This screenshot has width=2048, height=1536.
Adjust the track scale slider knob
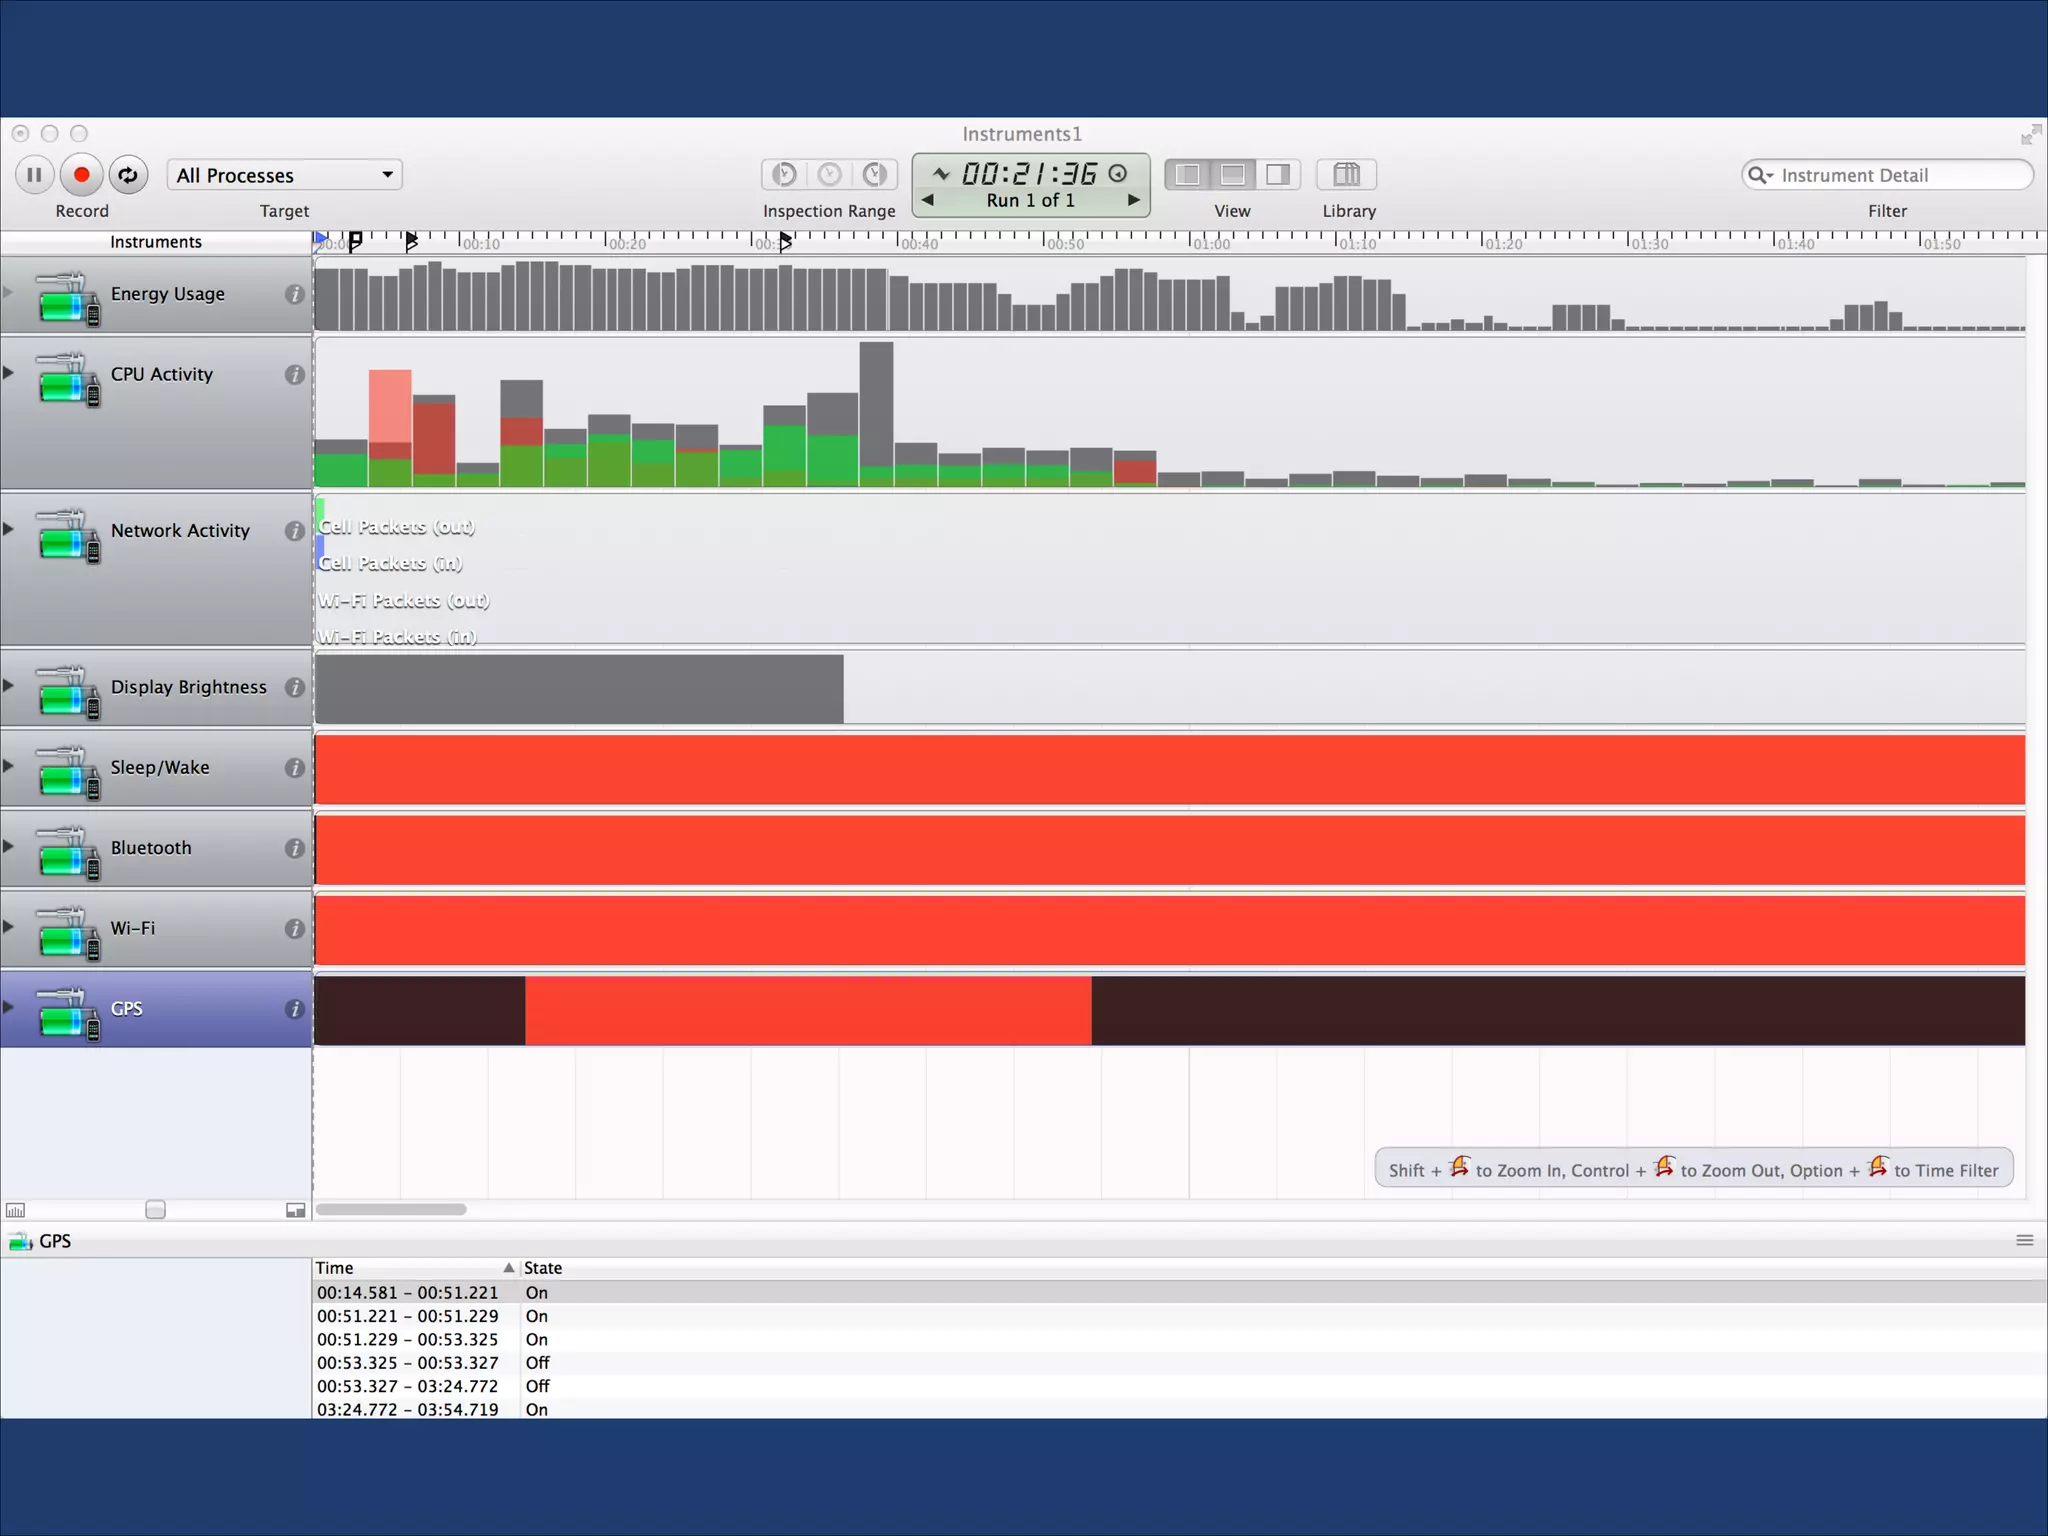pos(155,1210)
